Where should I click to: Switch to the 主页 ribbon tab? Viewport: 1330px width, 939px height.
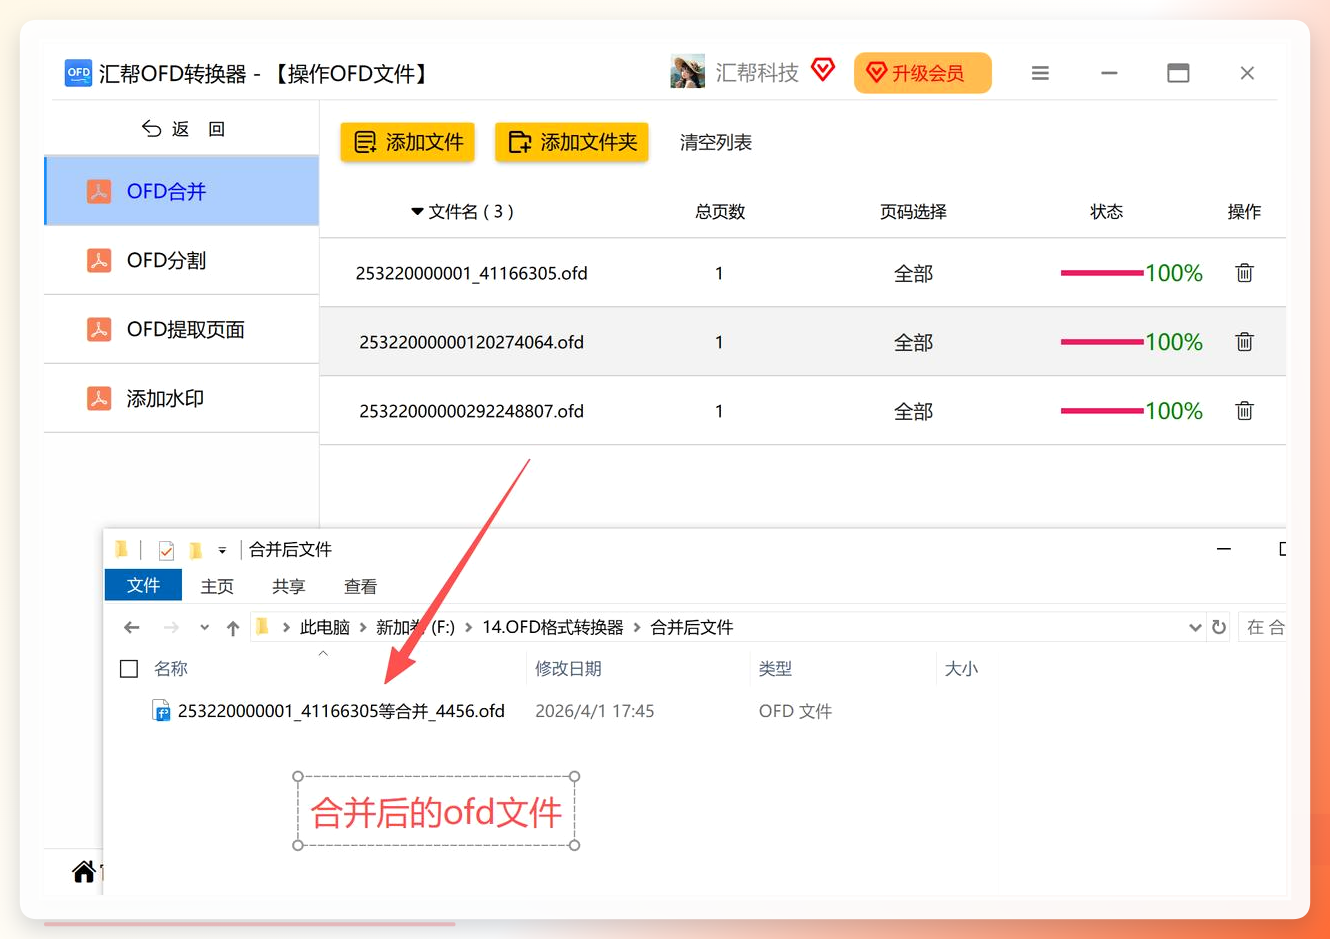tap(217, 587)
